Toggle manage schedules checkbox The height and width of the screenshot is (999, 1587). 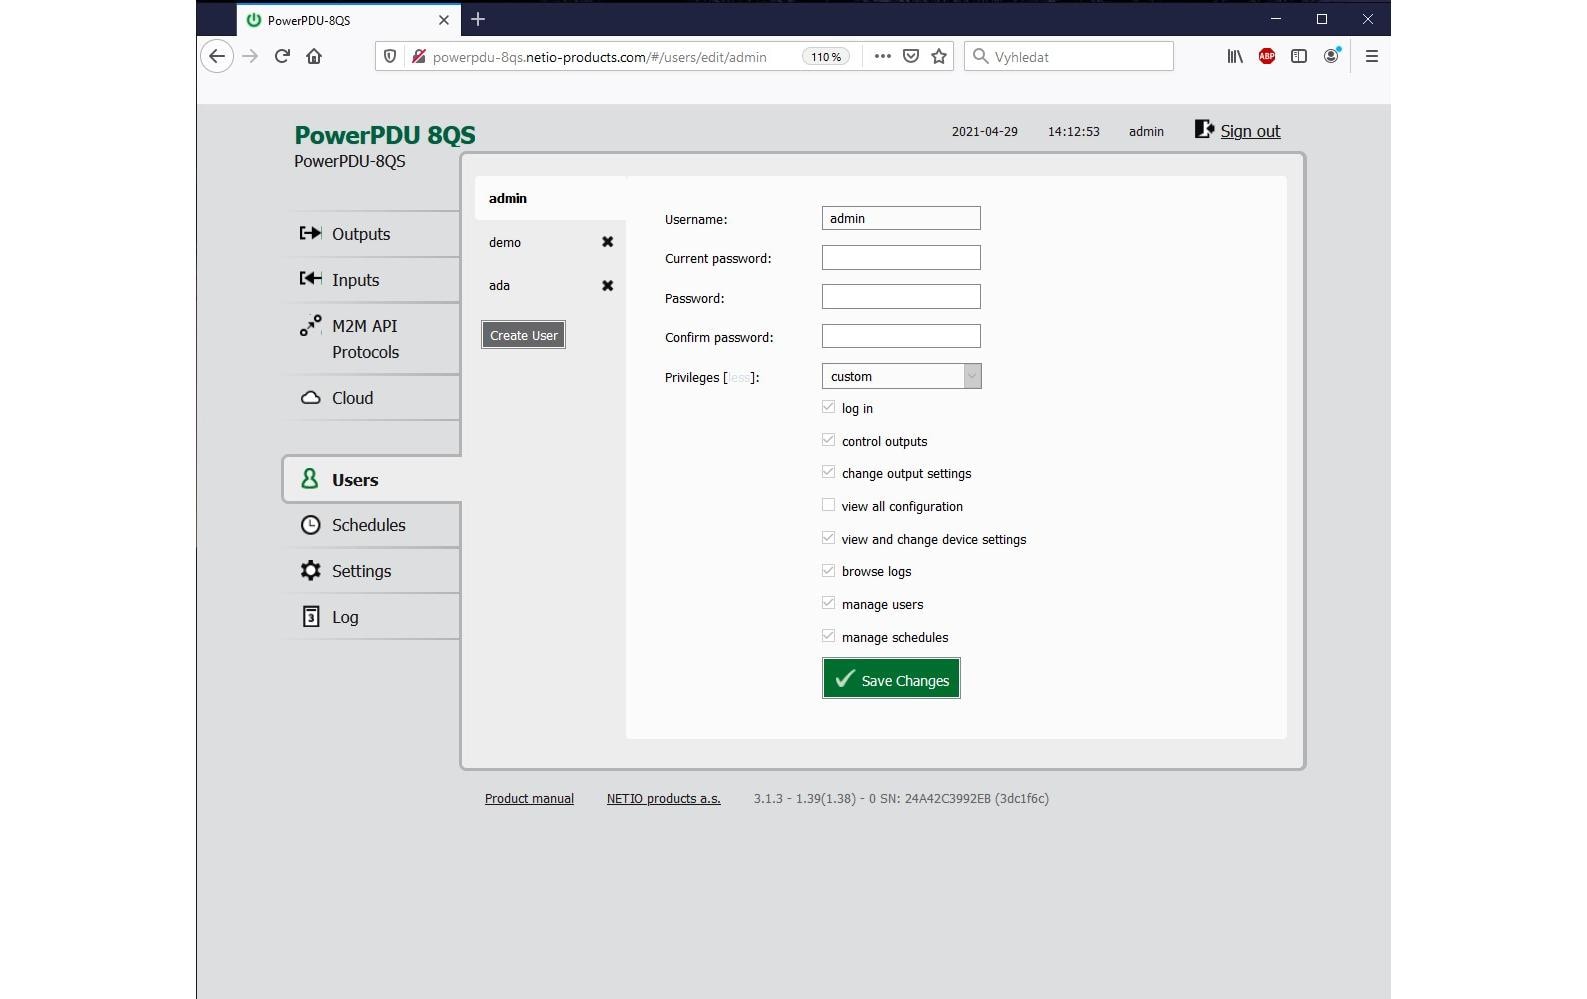[x=828, y=636]
